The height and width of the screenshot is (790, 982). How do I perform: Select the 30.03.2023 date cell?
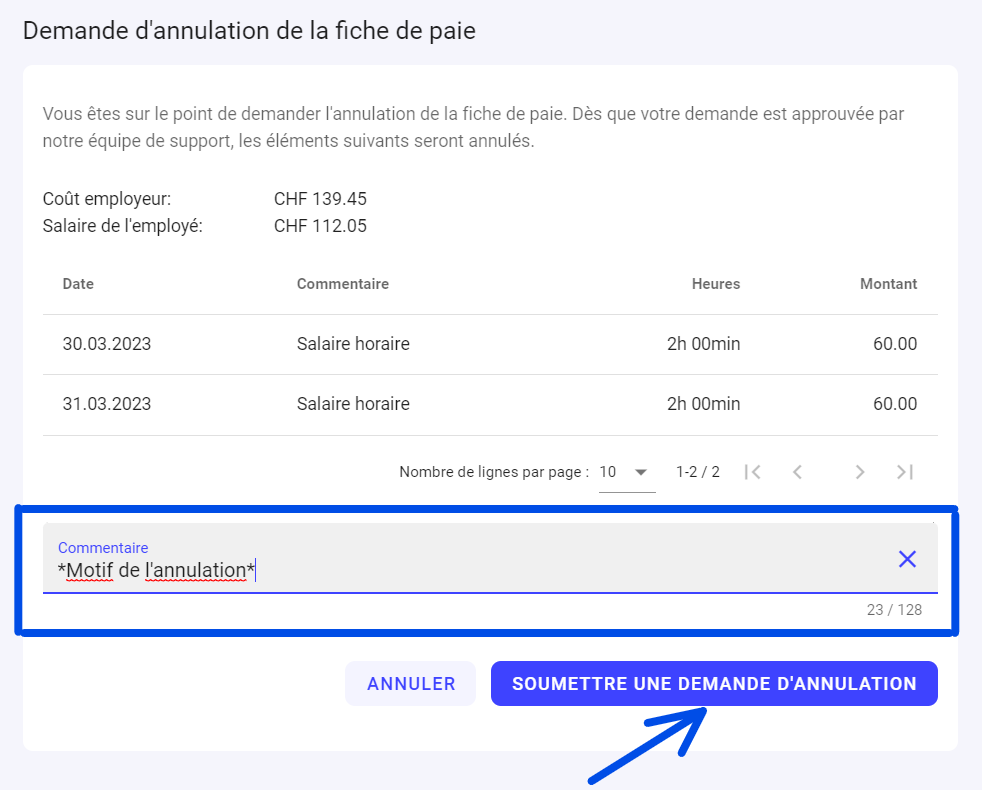pos(107,344)
